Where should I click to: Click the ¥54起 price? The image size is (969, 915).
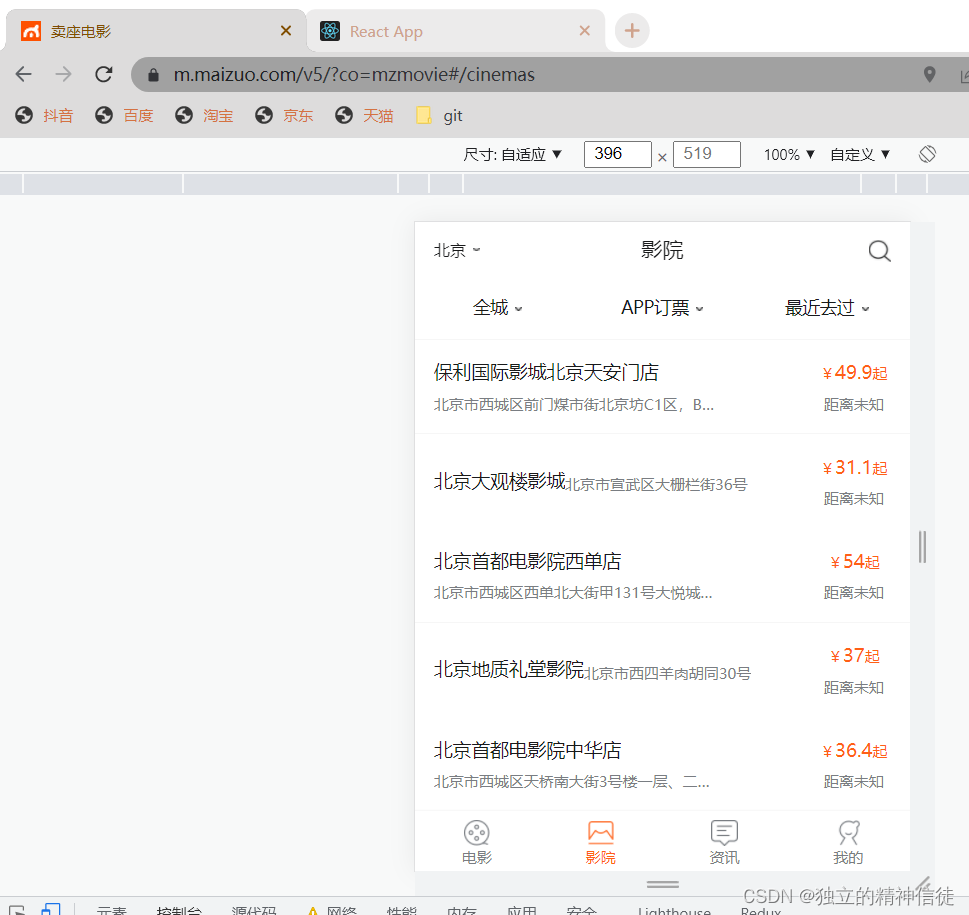(855, 562)
